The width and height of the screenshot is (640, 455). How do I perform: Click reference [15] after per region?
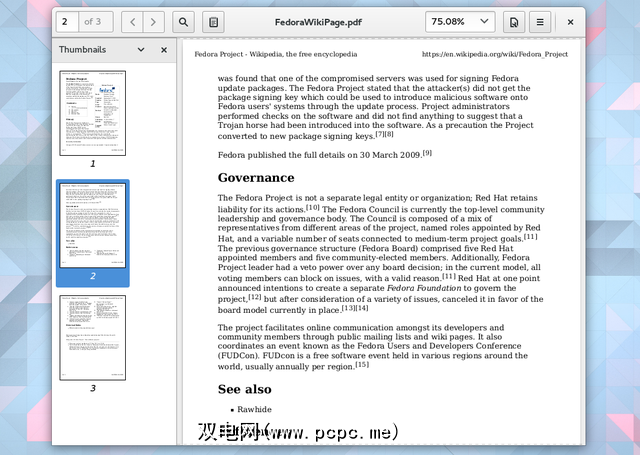(362, 364)
